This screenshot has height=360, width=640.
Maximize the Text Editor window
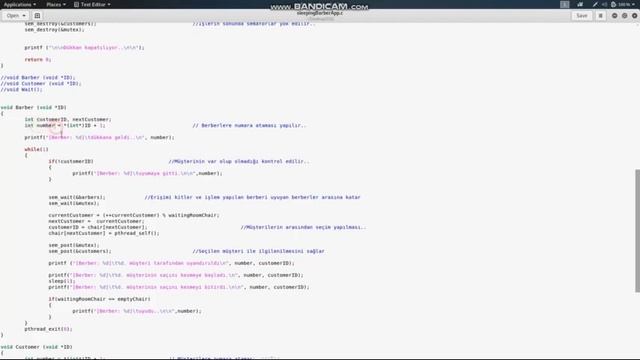tap(624, 16)
